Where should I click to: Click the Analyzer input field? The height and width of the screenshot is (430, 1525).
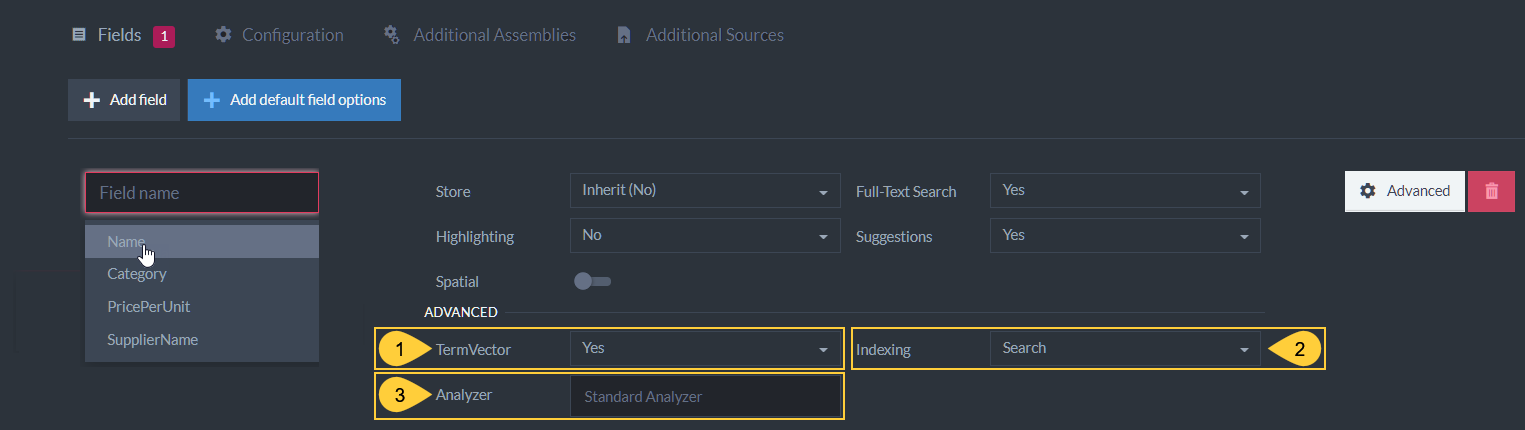pyautogui.click(x=705, y=396)
